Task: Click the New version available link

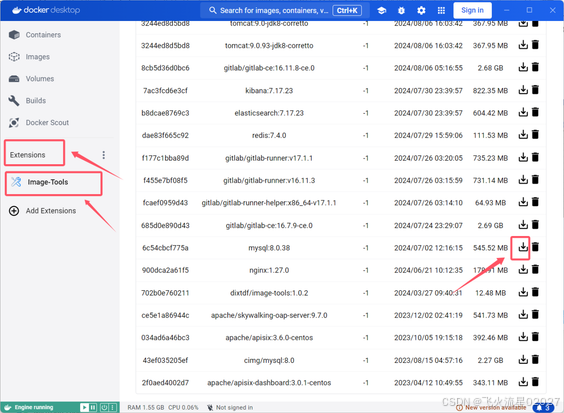Action: pyautogui.click(x=492, y=408)
